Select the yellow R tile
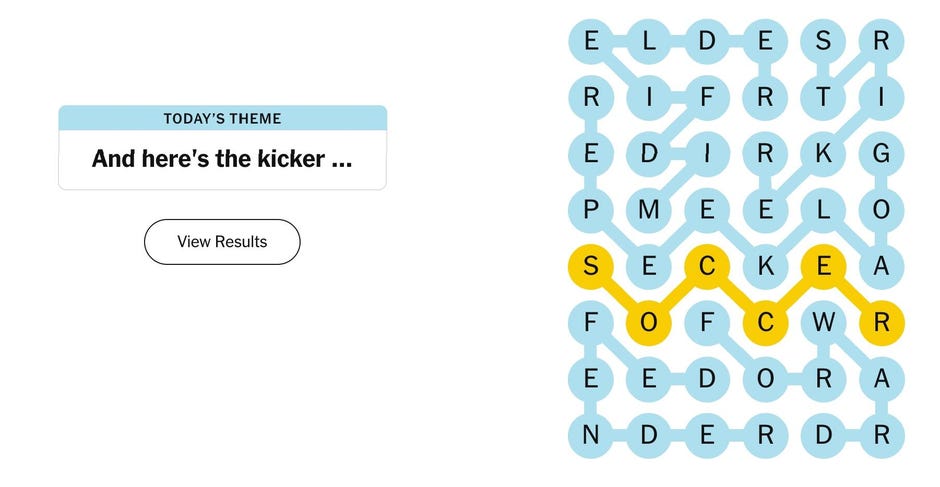Screen dimensions: 940x487 tap(881, 322)
